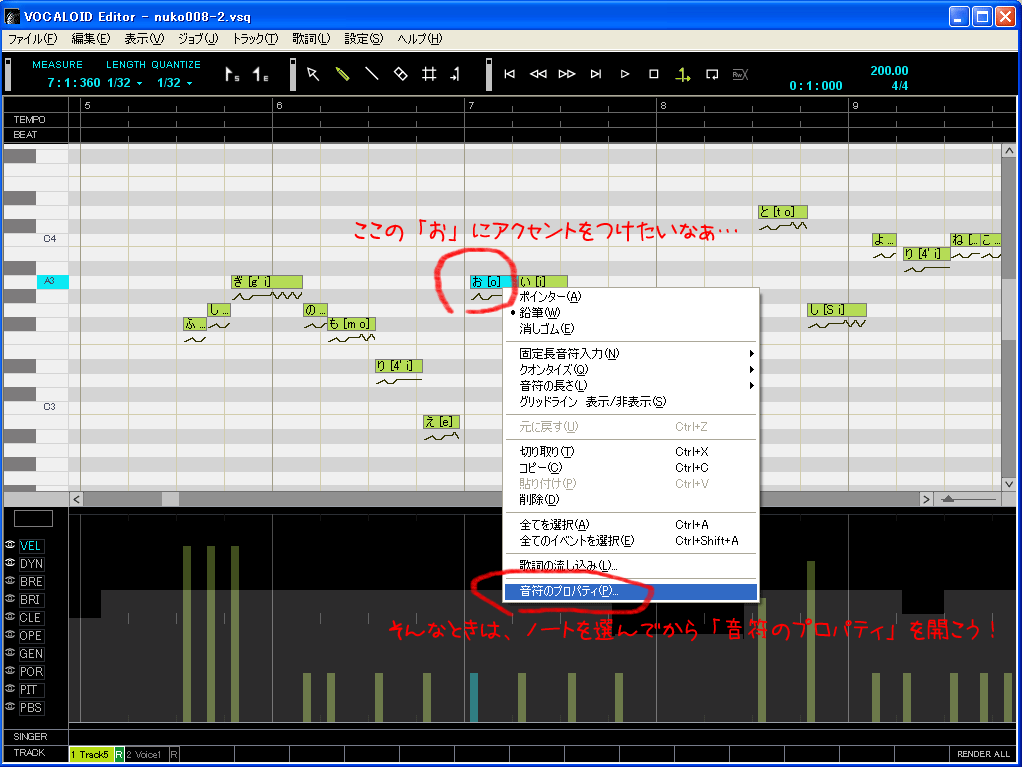1022x767 pixels.
Task: Toggle the yellow auto-scroll icon
Action: (x=682, y=75)
